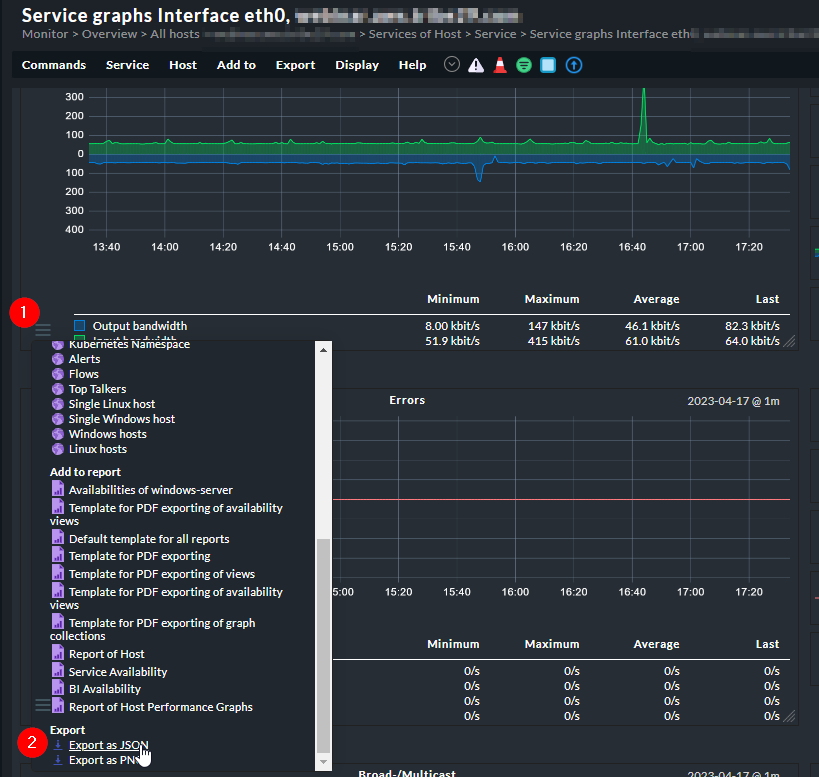This screenshot has width=819, height=777.
Task: Open the hamburger menu beside the bandwidth graph legend
Action: 43,329
